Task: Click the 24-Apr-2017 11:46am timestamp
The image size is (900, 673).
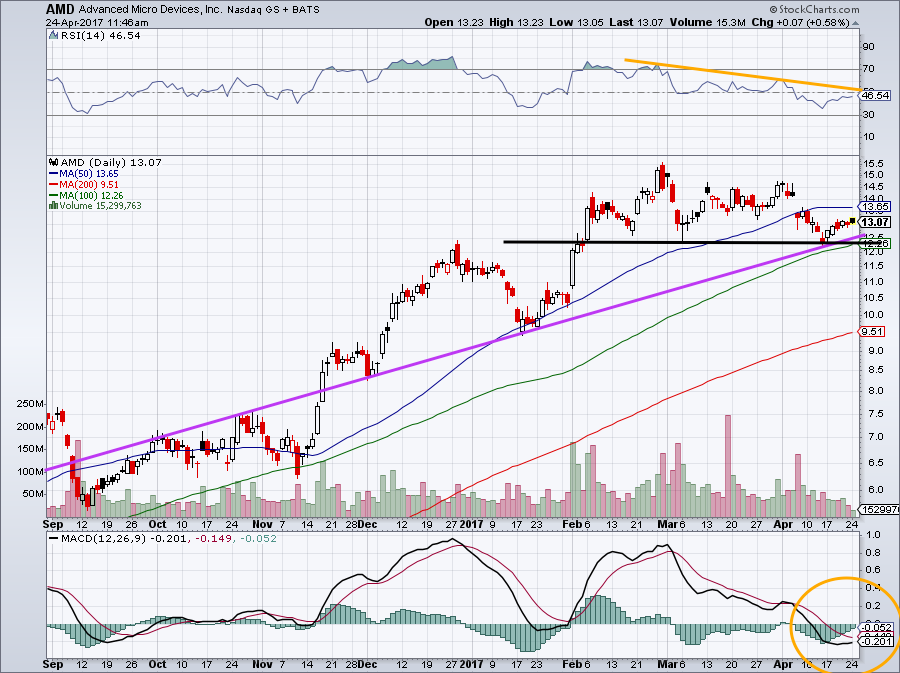Action: coord(98,23)
